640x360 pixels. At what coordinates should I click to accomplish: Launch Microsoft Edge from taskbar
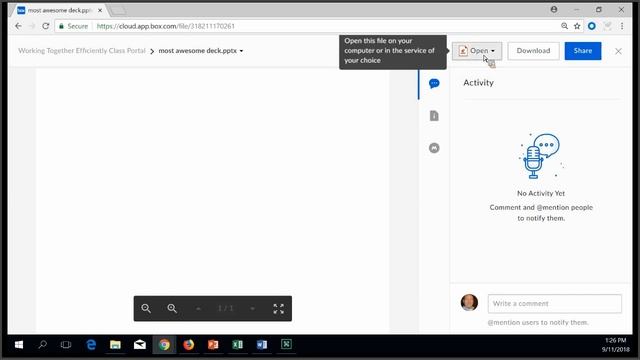coord(91,345)
